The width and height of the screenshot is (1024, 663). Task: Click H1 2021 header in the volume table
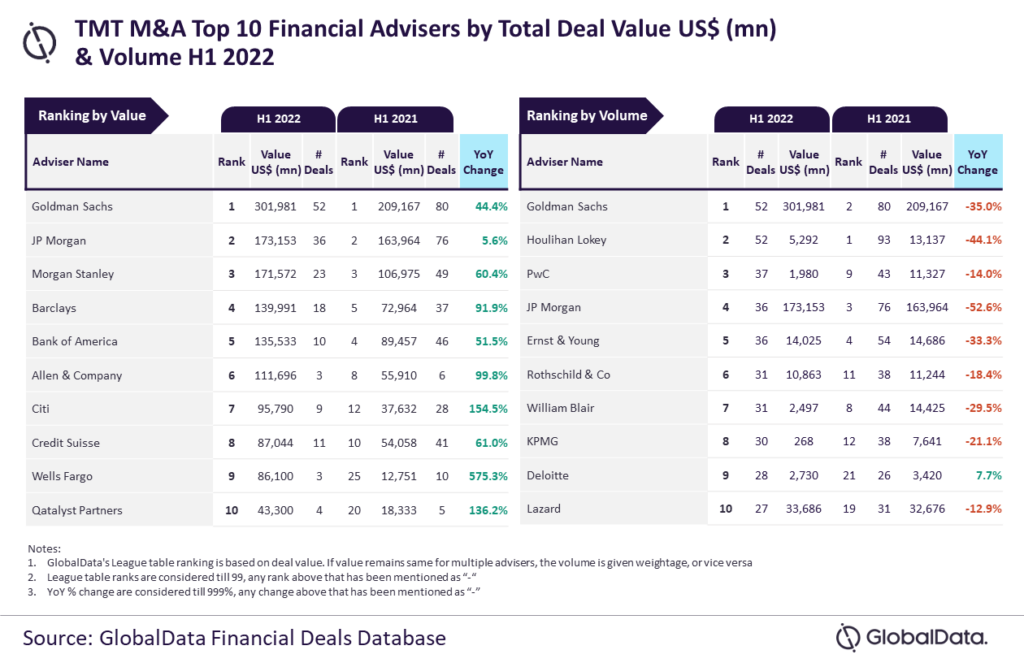(892, 119)
